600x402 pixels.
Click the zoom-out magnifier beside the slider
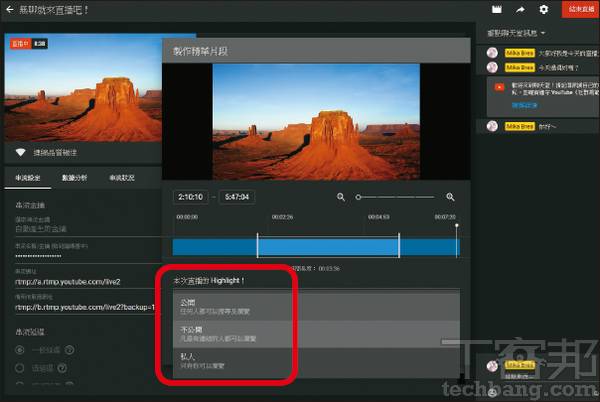click(x=341, y=197)
